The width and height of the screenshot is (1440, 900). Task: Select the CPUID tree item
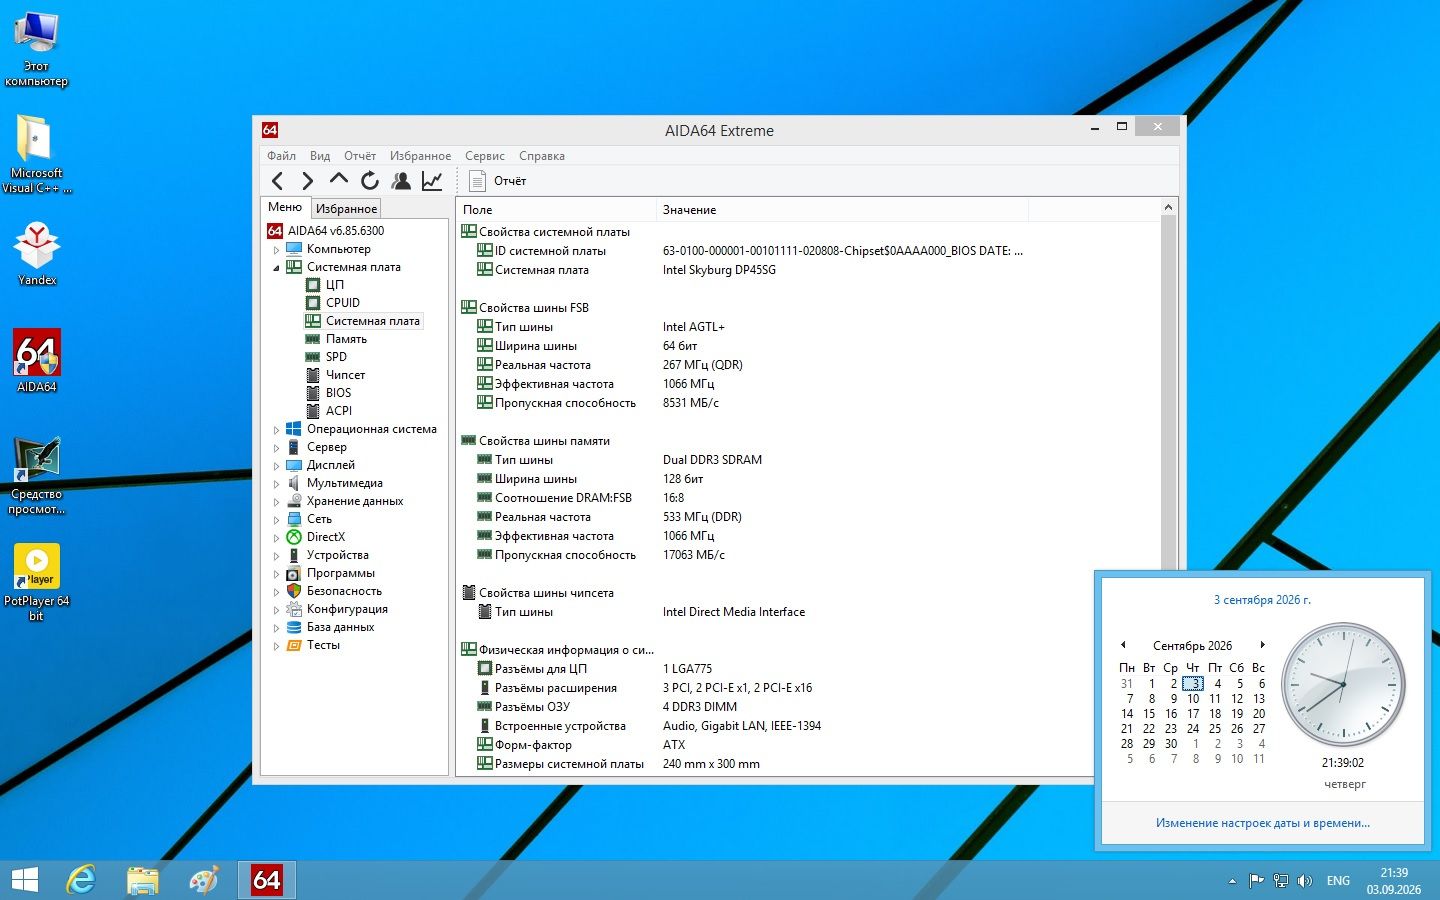click(343, 303)
